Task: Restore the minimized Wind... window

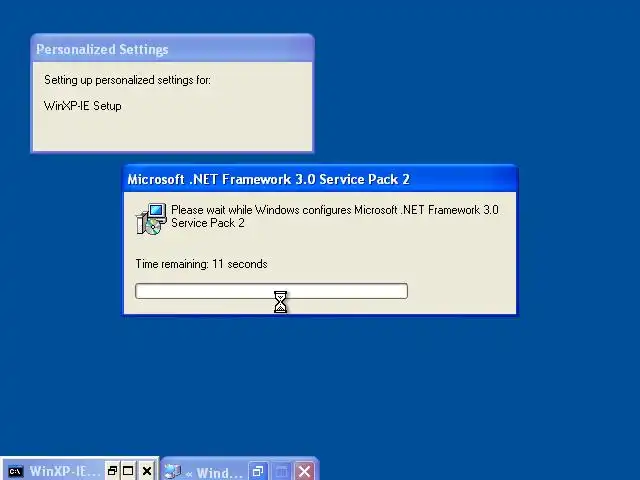Action: (258, 471)
